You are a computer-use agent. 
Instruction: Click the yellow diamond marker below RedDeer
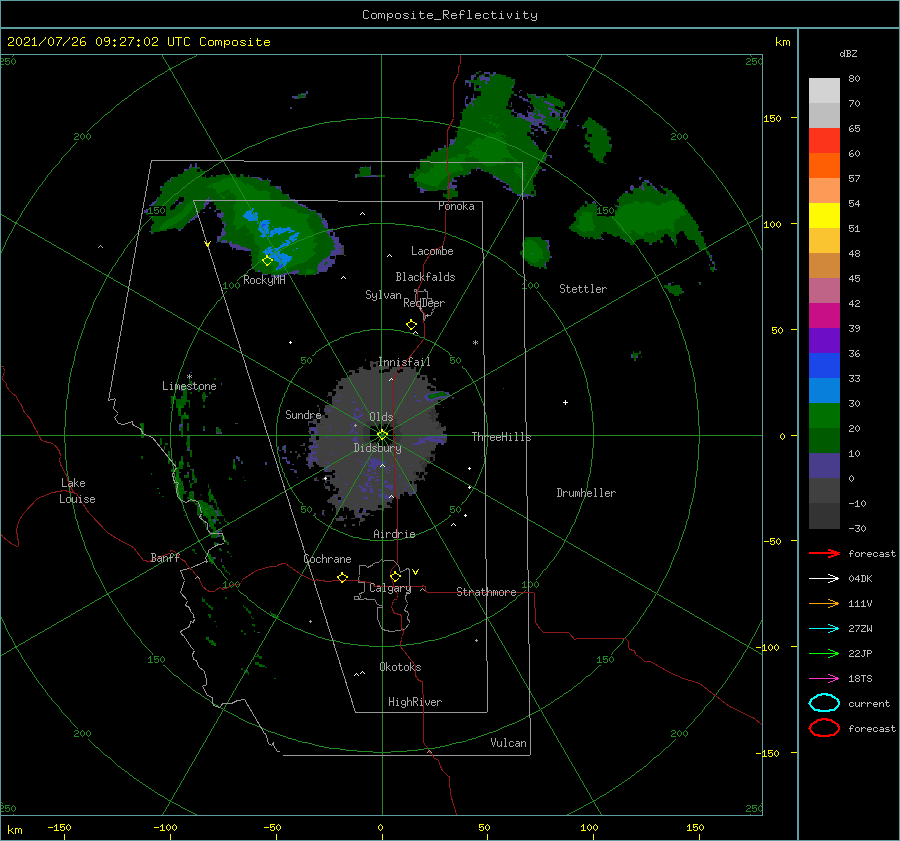coord(412,325)
